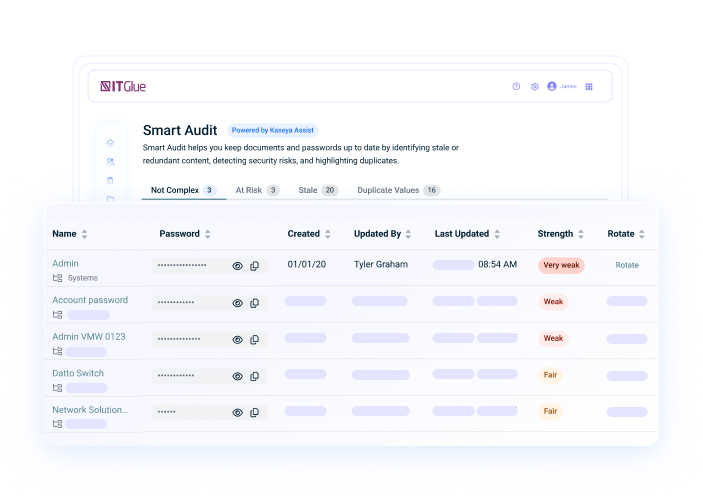The image size is (703, 499).
Task: Click the Powered by Kaseya Assist badge
Action: click(x=273, y=130)
